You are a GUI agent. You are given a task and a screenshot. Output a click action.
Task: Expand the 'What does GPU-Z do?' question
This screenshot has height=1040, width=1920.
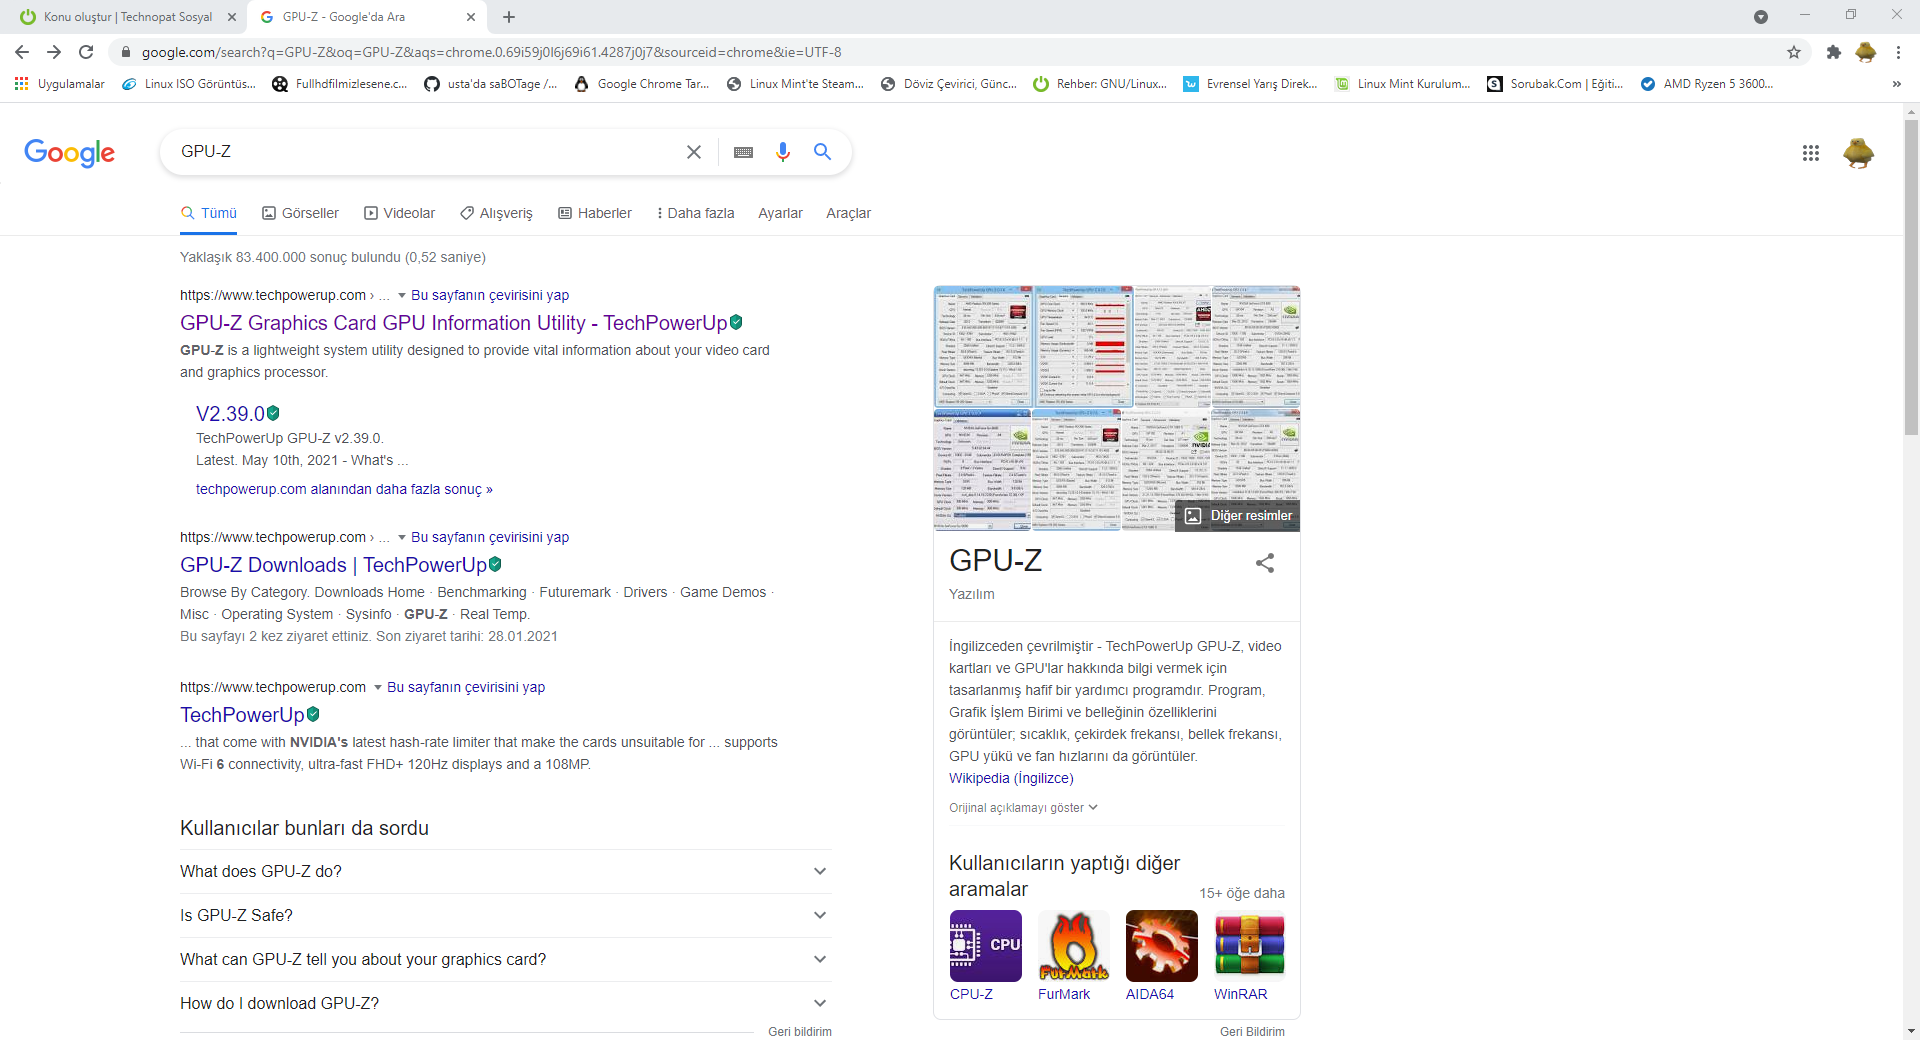506,871
